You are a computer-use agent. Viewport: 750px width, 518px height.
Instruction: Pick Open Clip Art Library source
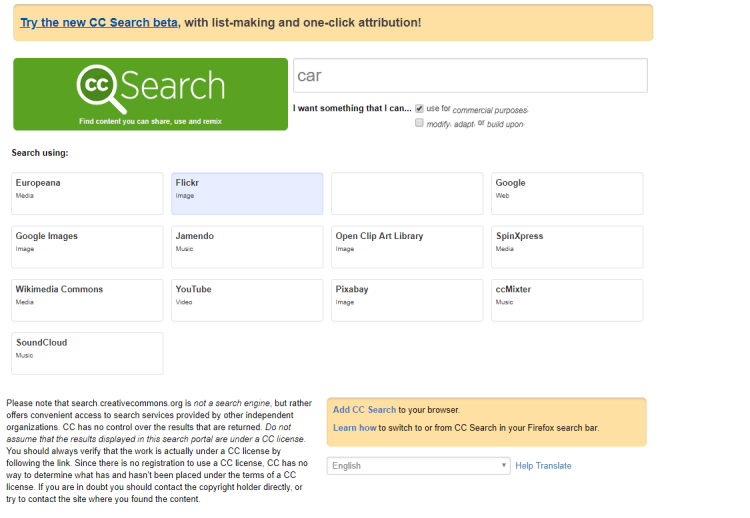coord(407,246)
